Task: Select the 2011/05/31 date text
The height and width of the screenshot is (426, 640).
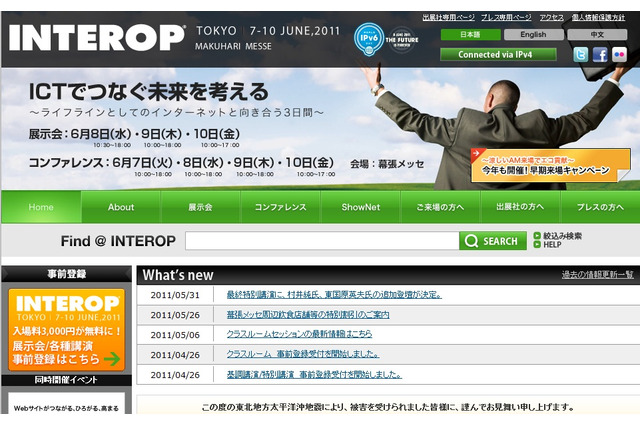Action: pos(175,295)
